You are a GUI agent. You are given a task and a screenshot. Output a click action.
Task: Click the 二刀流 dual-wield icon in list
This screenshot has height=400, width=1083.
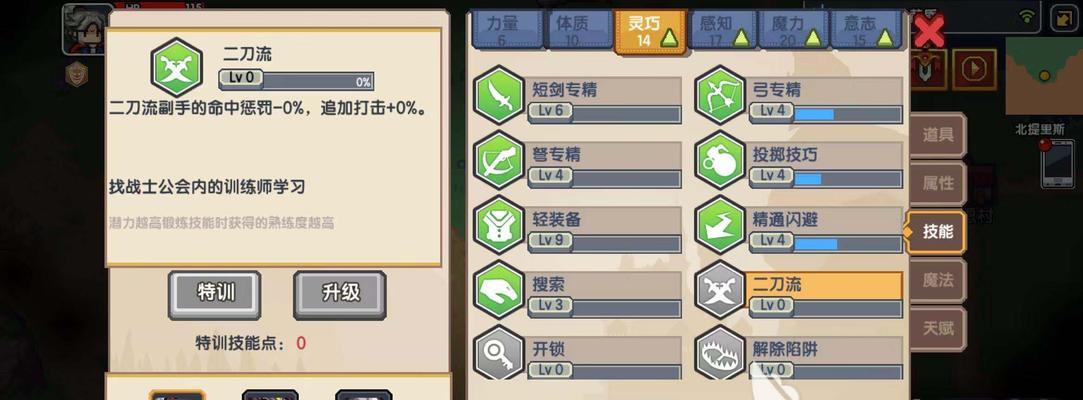coord(720,290)
